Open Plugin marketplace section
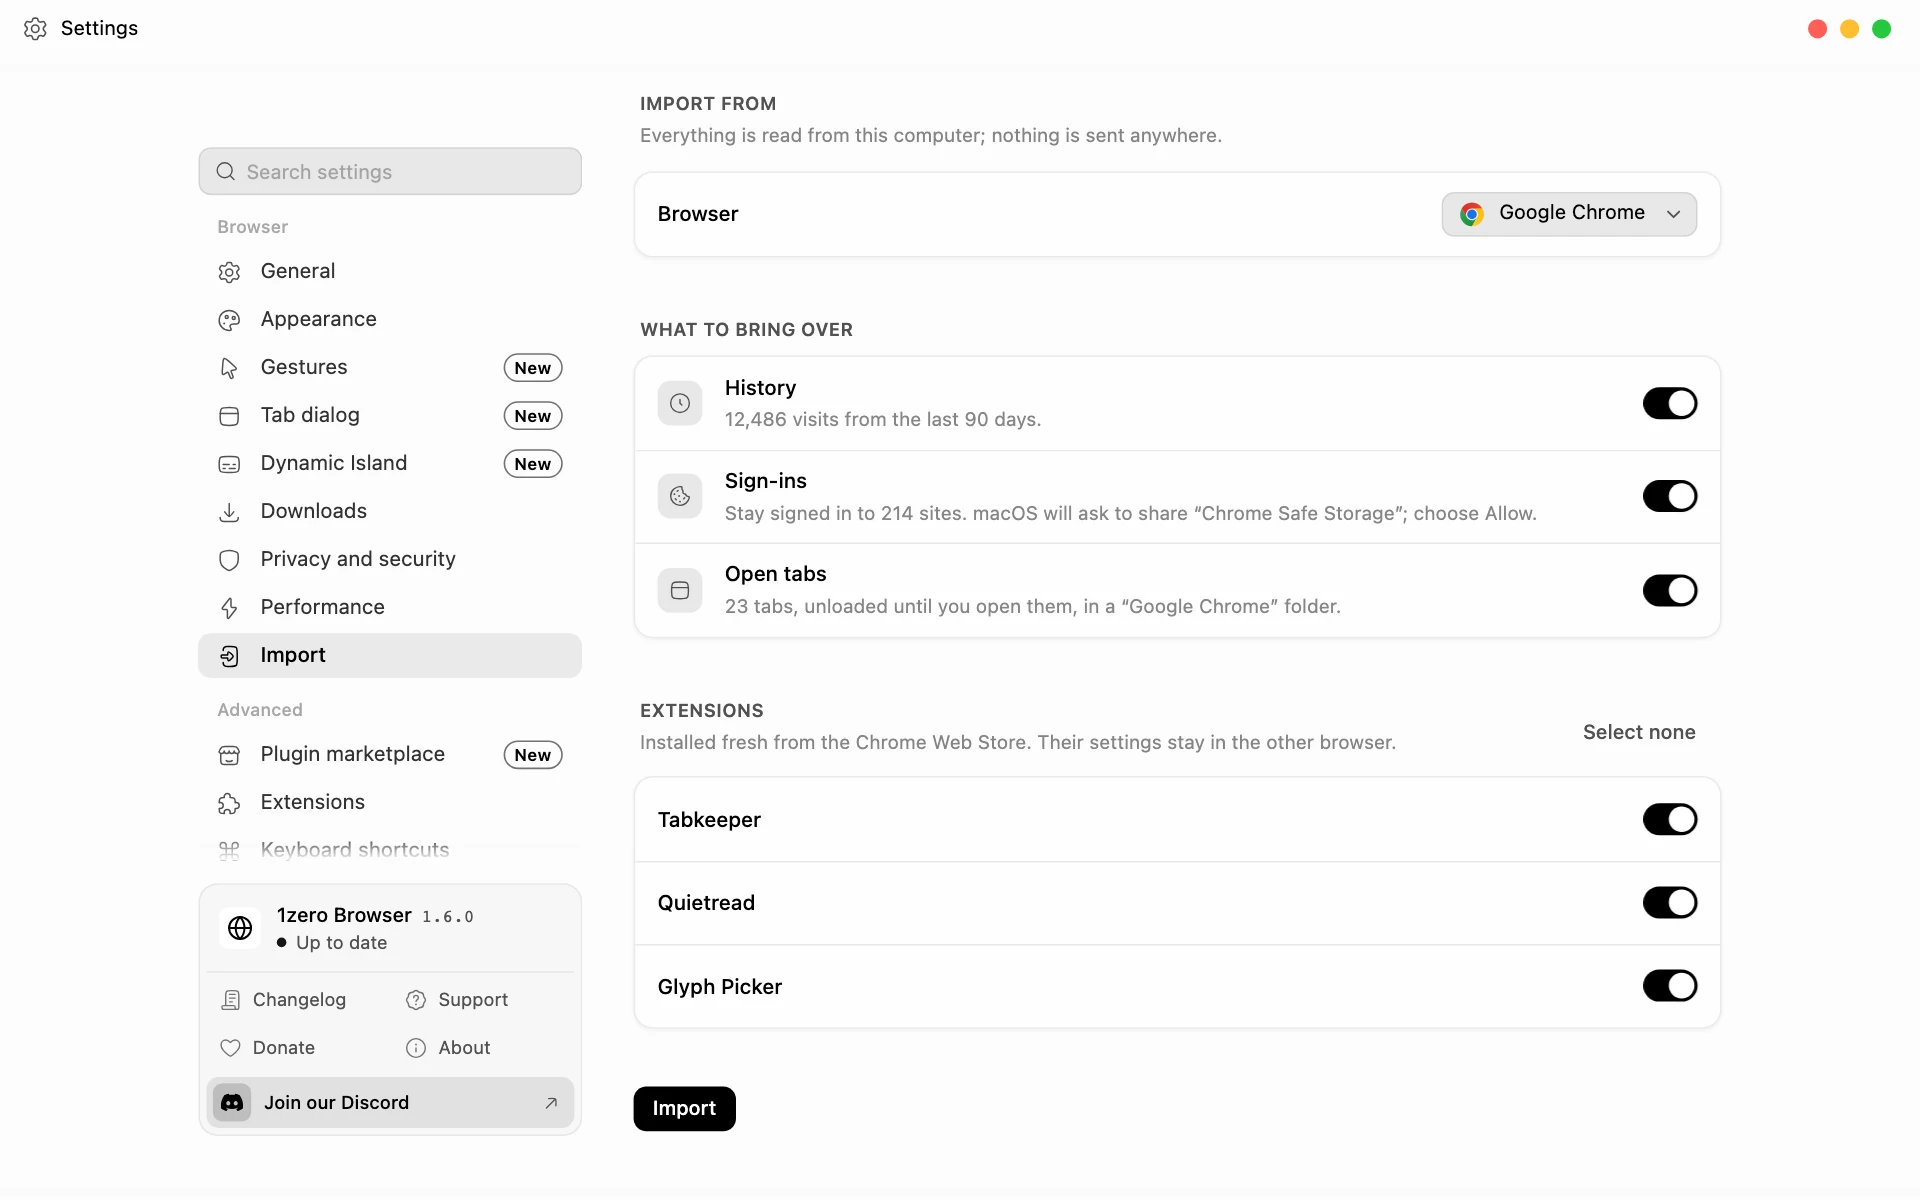The width and height of the screenshot is (1920, 1200). click(x=390, y=754)
